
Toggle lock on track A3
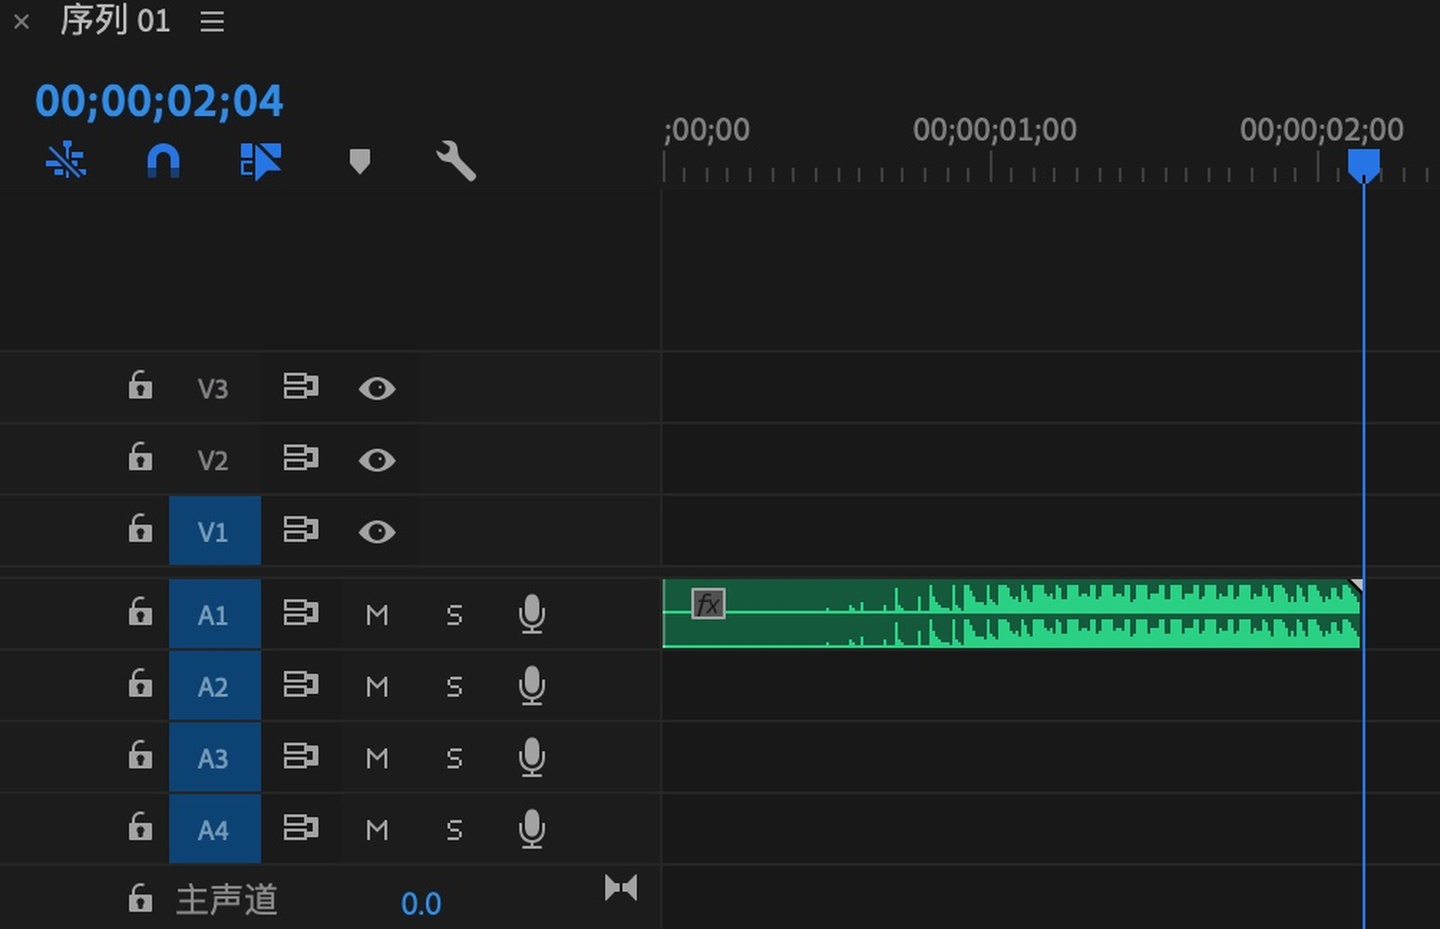(x=140, y=755)
